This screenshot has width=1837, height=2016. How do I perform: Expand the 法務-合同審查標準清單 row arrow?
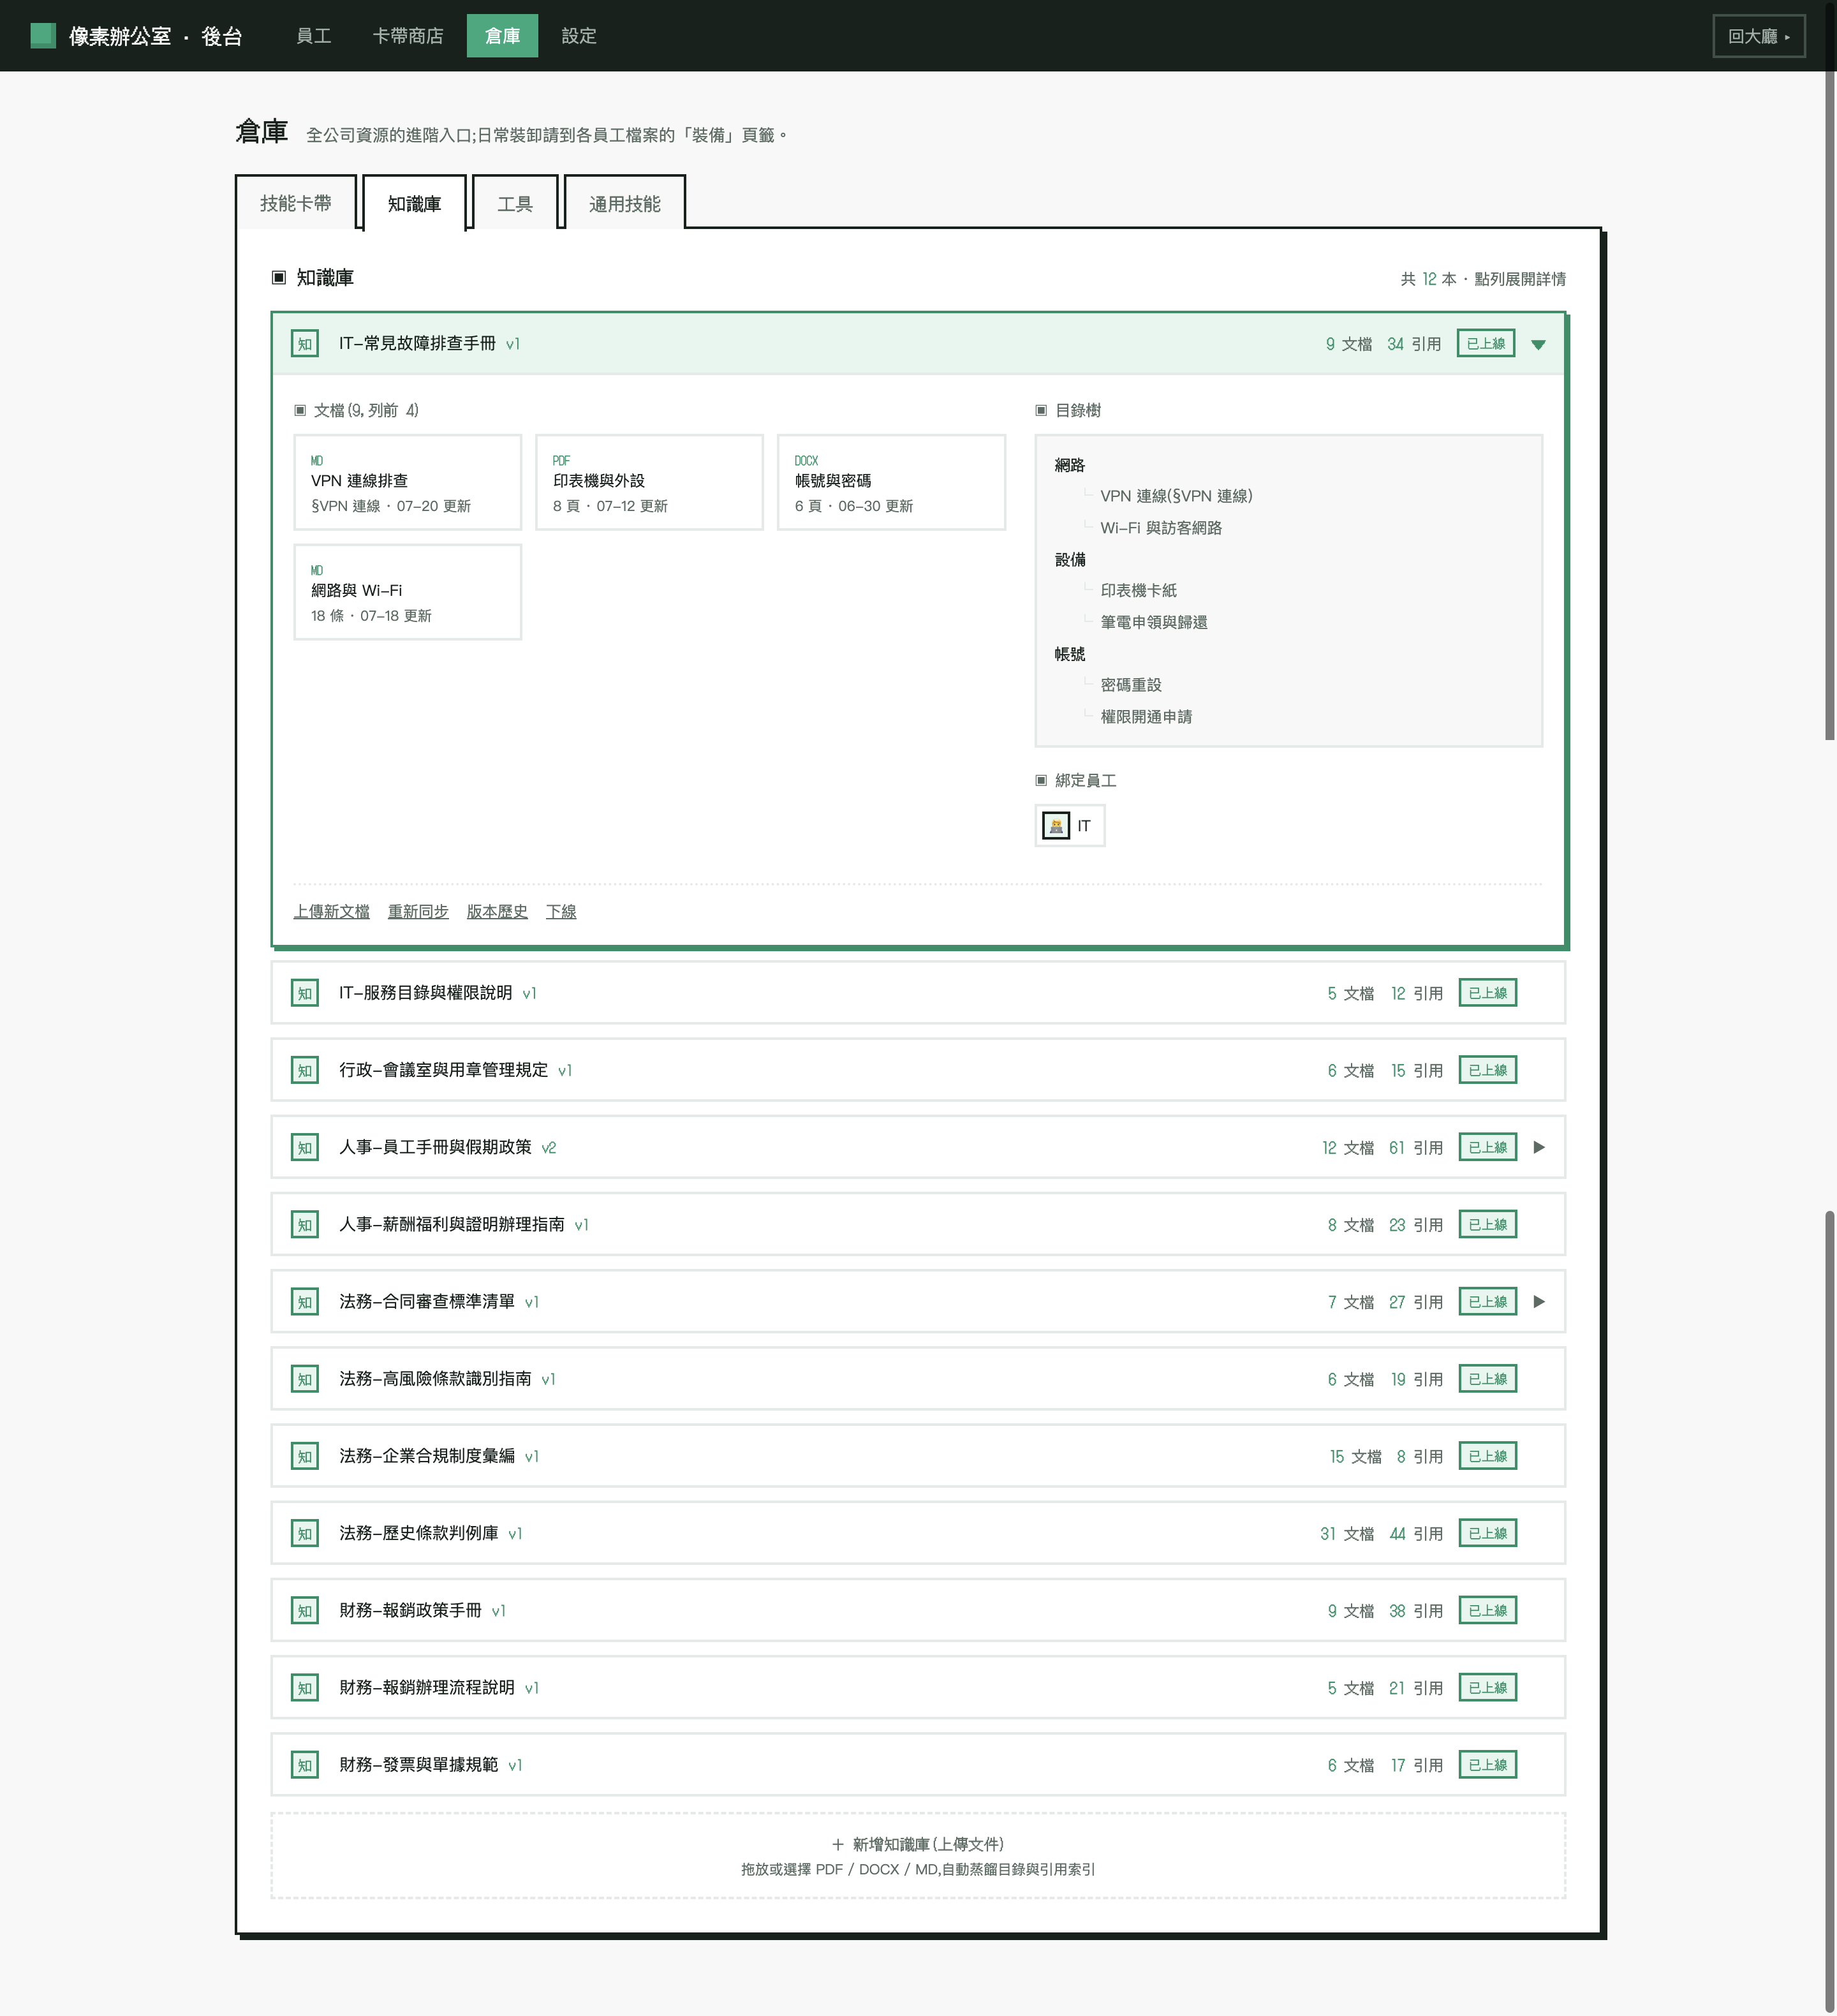click(1540, 1302)
